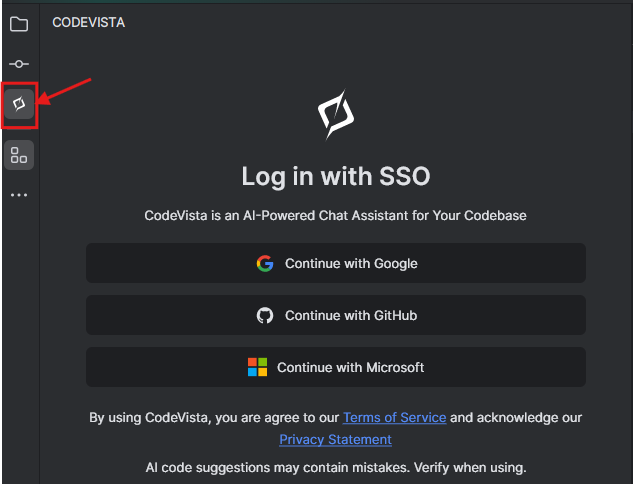
Task: Click Continue with GitHub button
Action: [x=336, y=315]
